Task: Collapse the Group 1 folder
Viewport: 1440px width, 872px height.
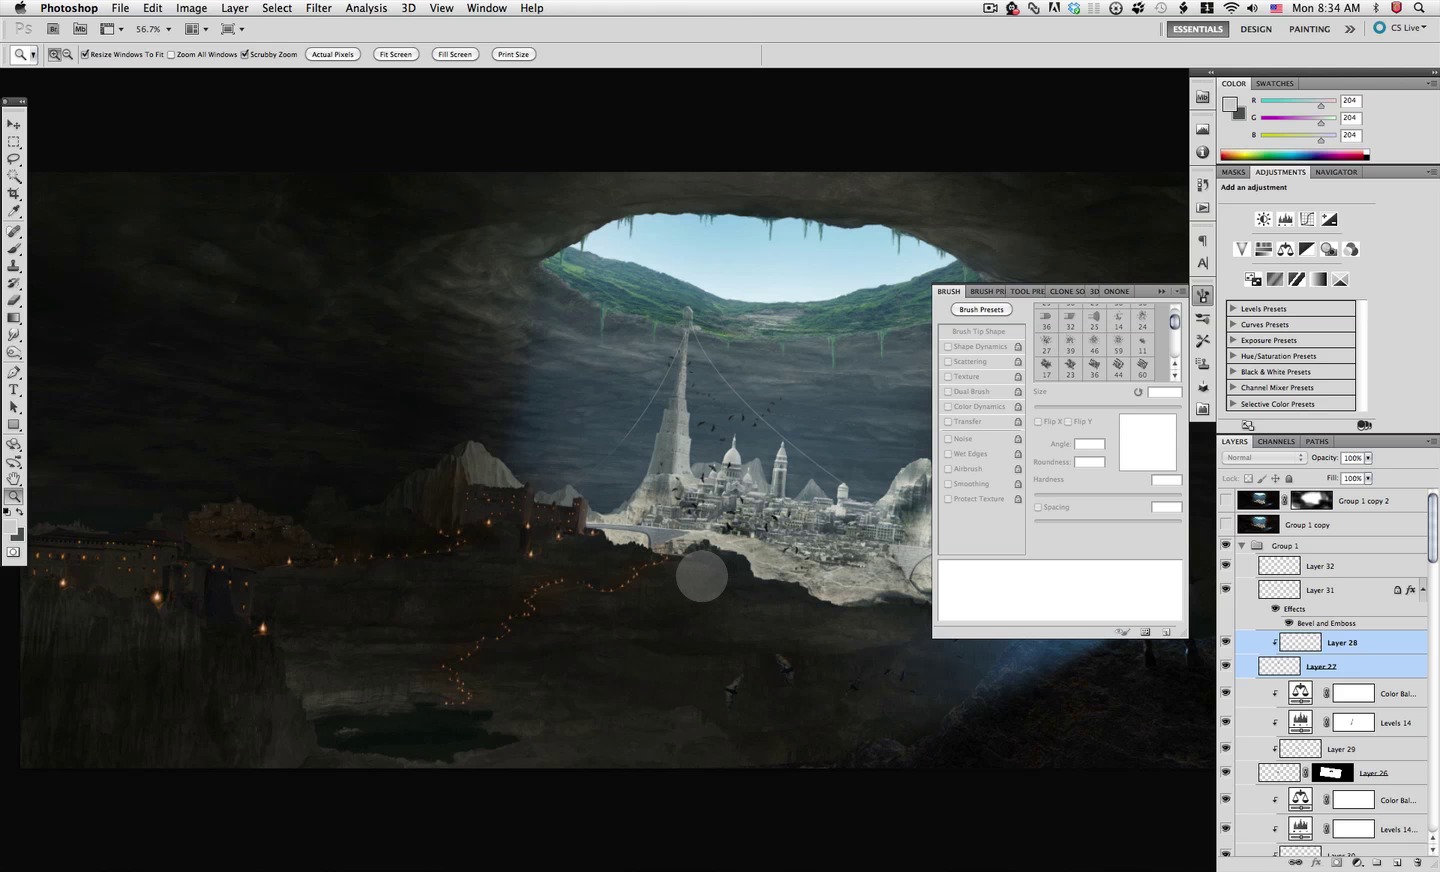Action: click(x=1242, y=546)
